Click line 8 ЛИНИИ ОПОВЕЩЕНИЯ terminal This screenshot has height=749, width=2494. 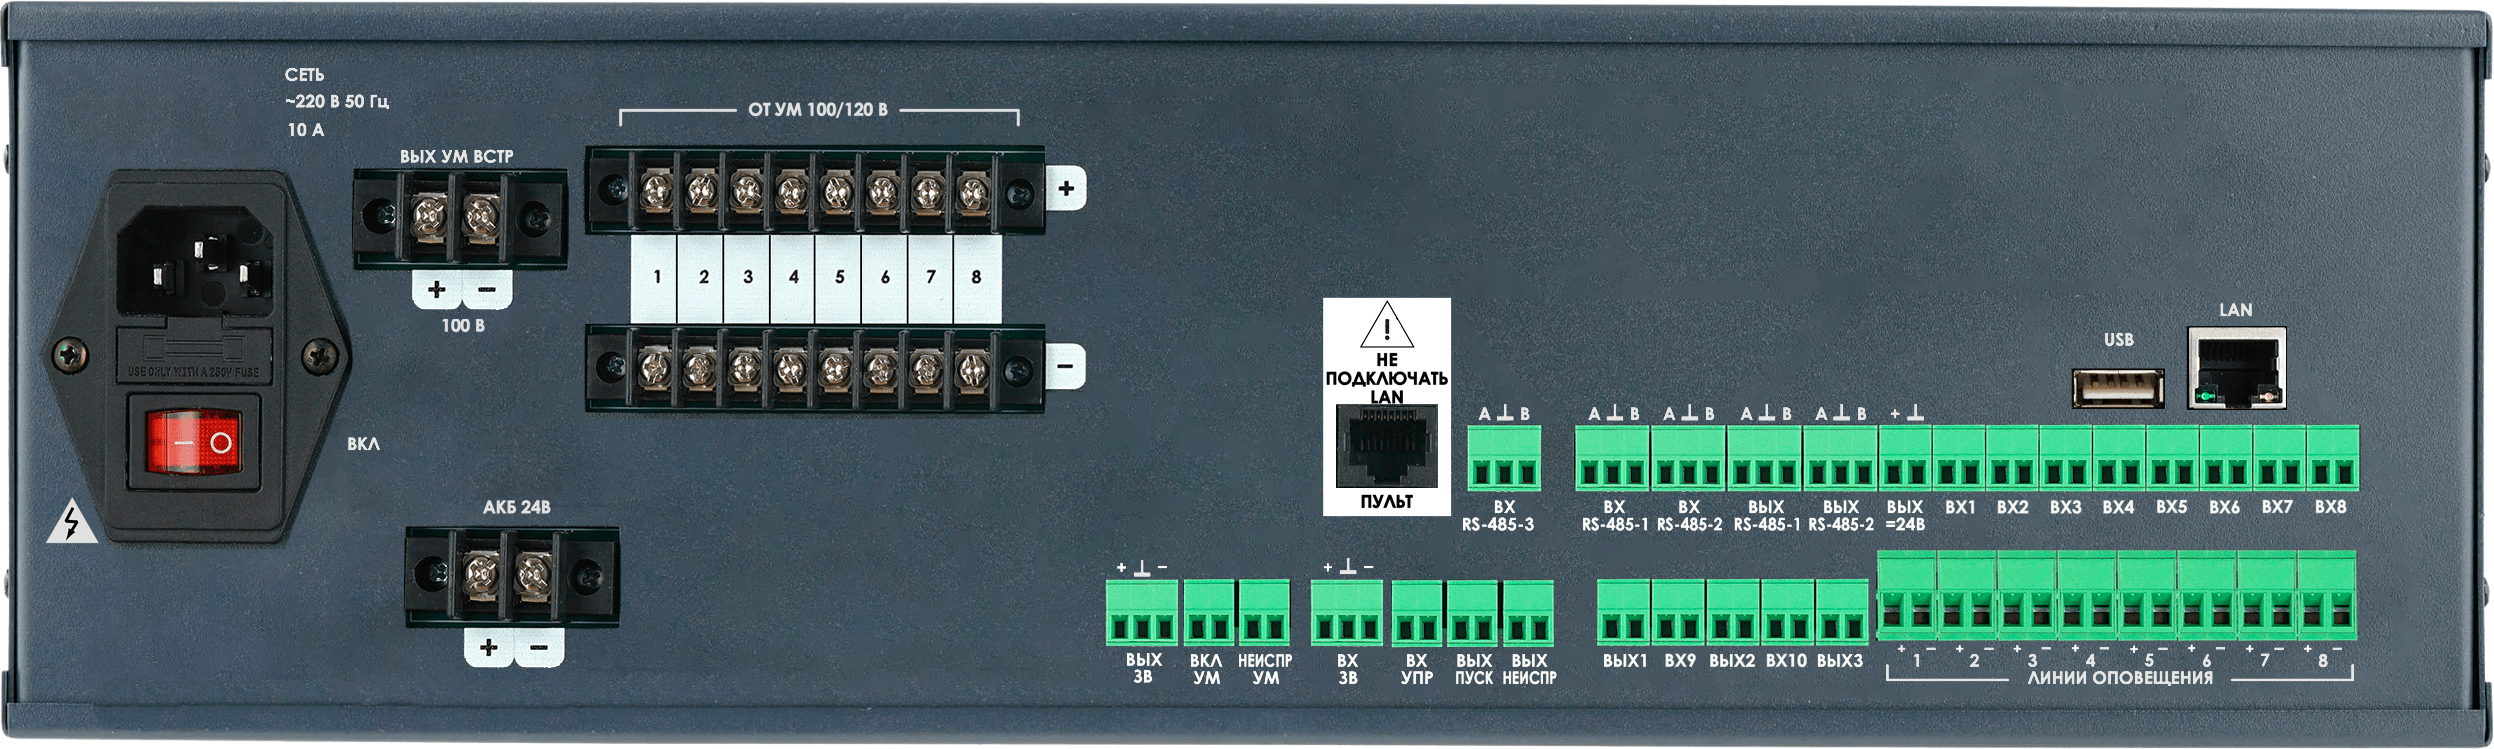pos(2326,596)
